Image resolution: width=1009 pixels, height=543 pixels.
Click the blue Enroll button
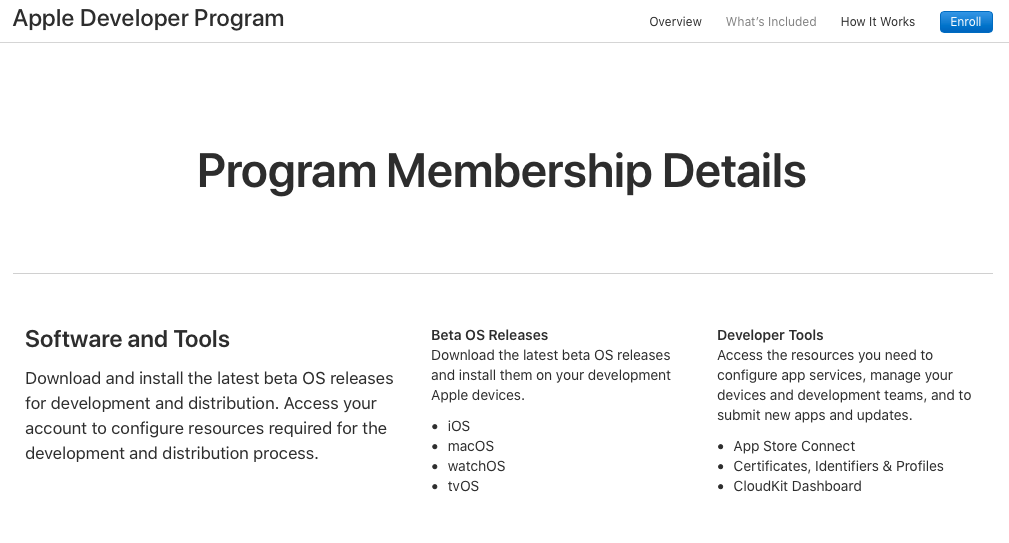[x=965, y=22]
